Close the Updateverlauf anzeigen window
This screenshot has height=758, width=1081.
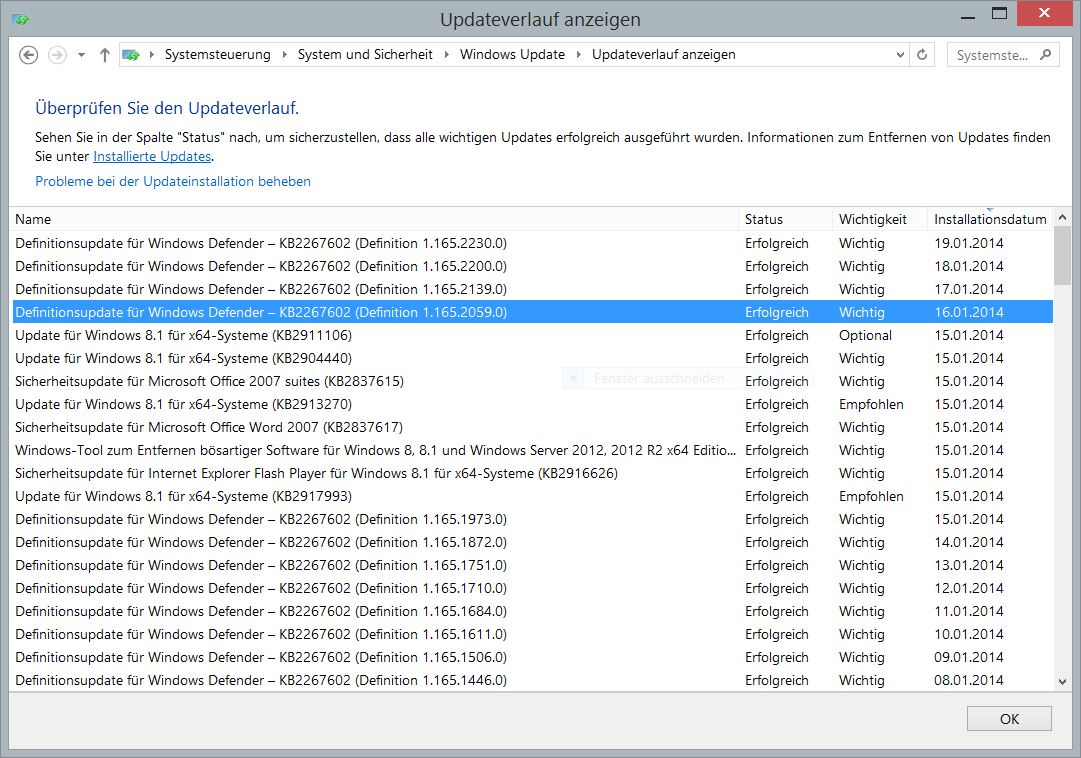pos(1044,14)
